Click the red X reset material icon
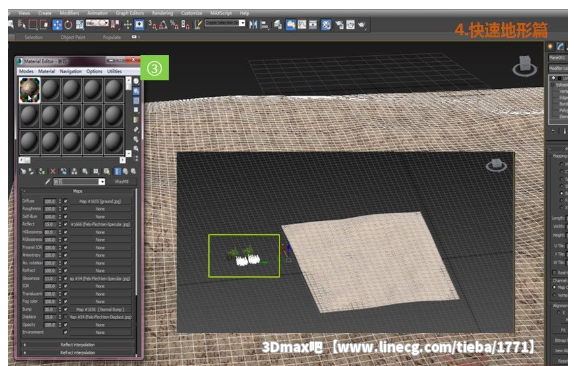This screenshot has height=366, width=574. click(x=53, y=171)
